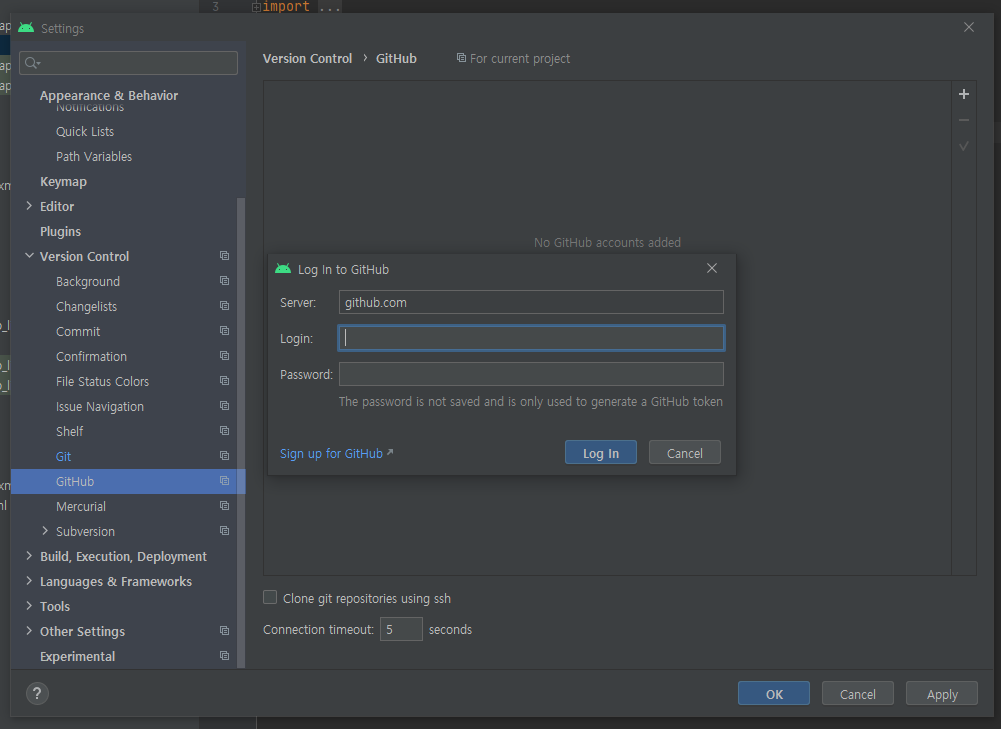Click Version Control breadcrumb
This screenshot has width=1001, height=729.
pos(307,58)
